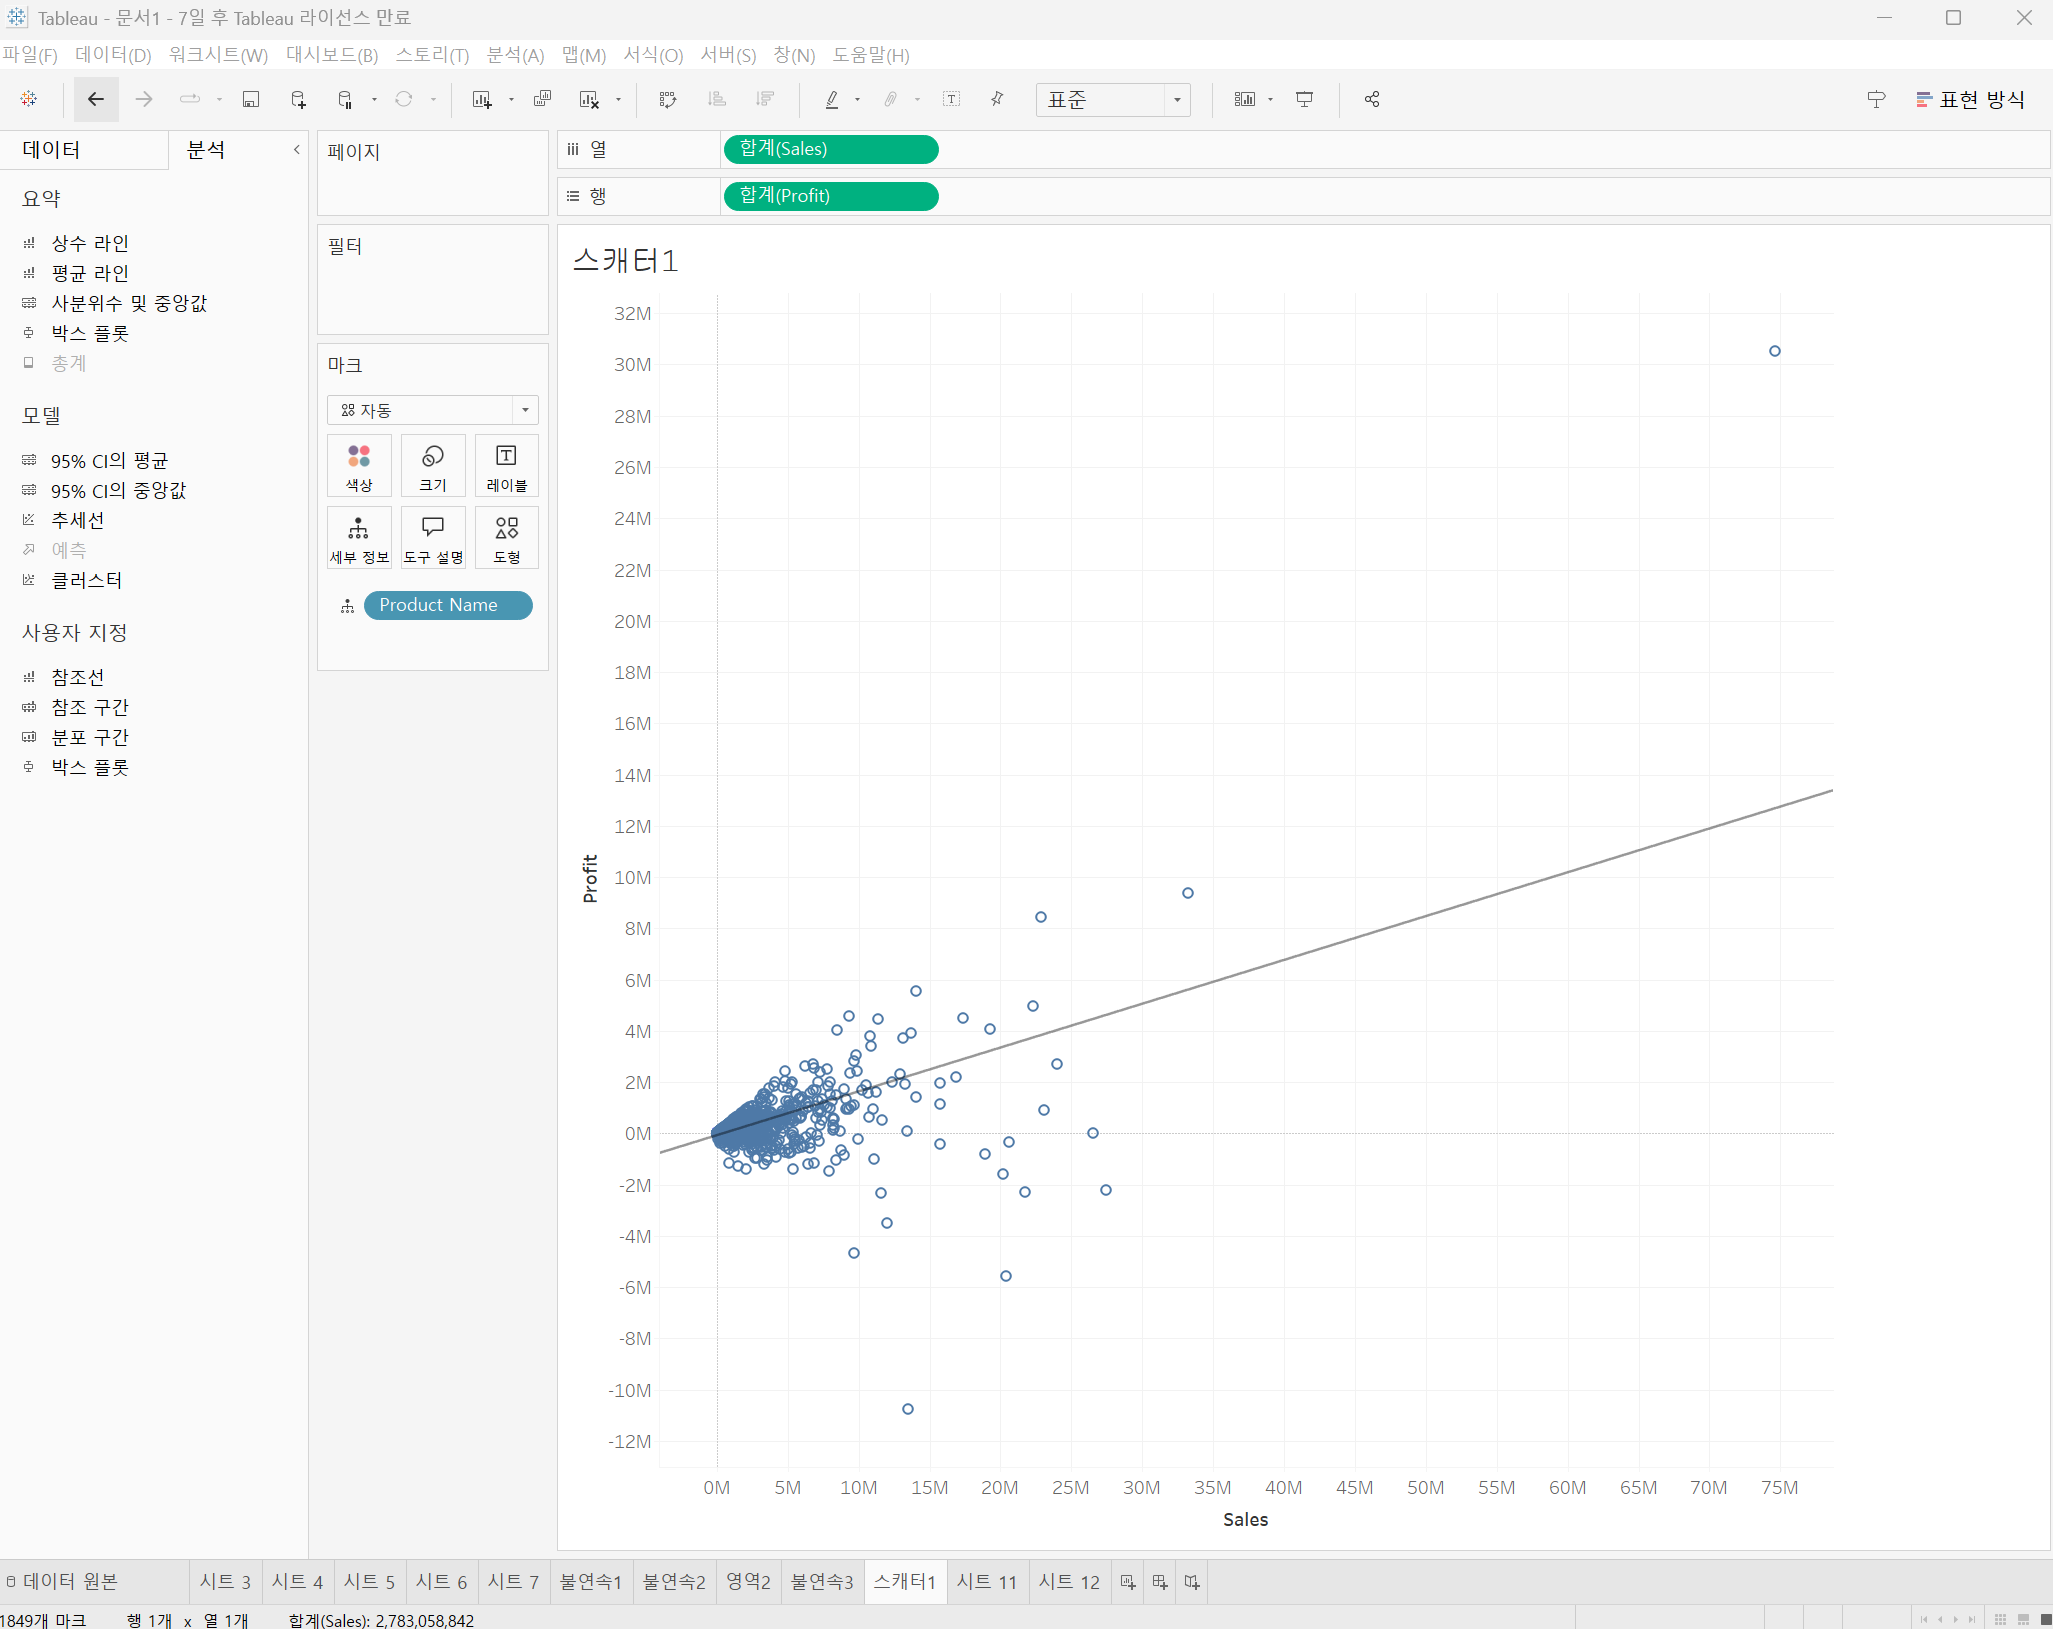Click the Product Name detail pill
2053x1629 pixels.
tap(447, 605)
